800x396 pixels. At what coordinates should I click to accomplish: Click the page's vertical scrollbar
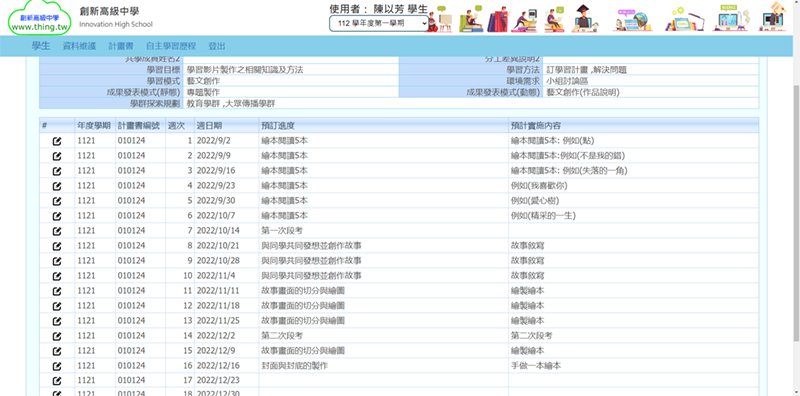[796, 212]
